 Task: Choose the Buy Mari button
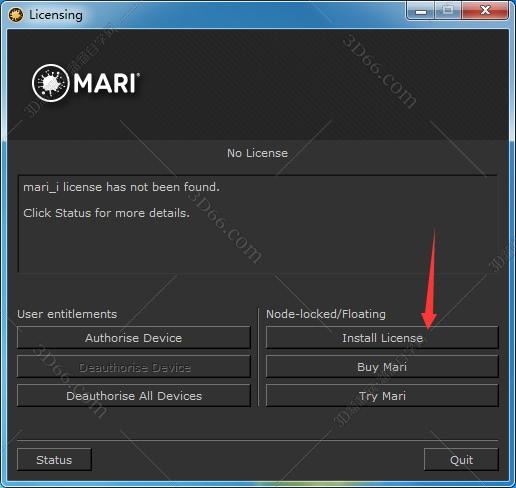(382, 367)
